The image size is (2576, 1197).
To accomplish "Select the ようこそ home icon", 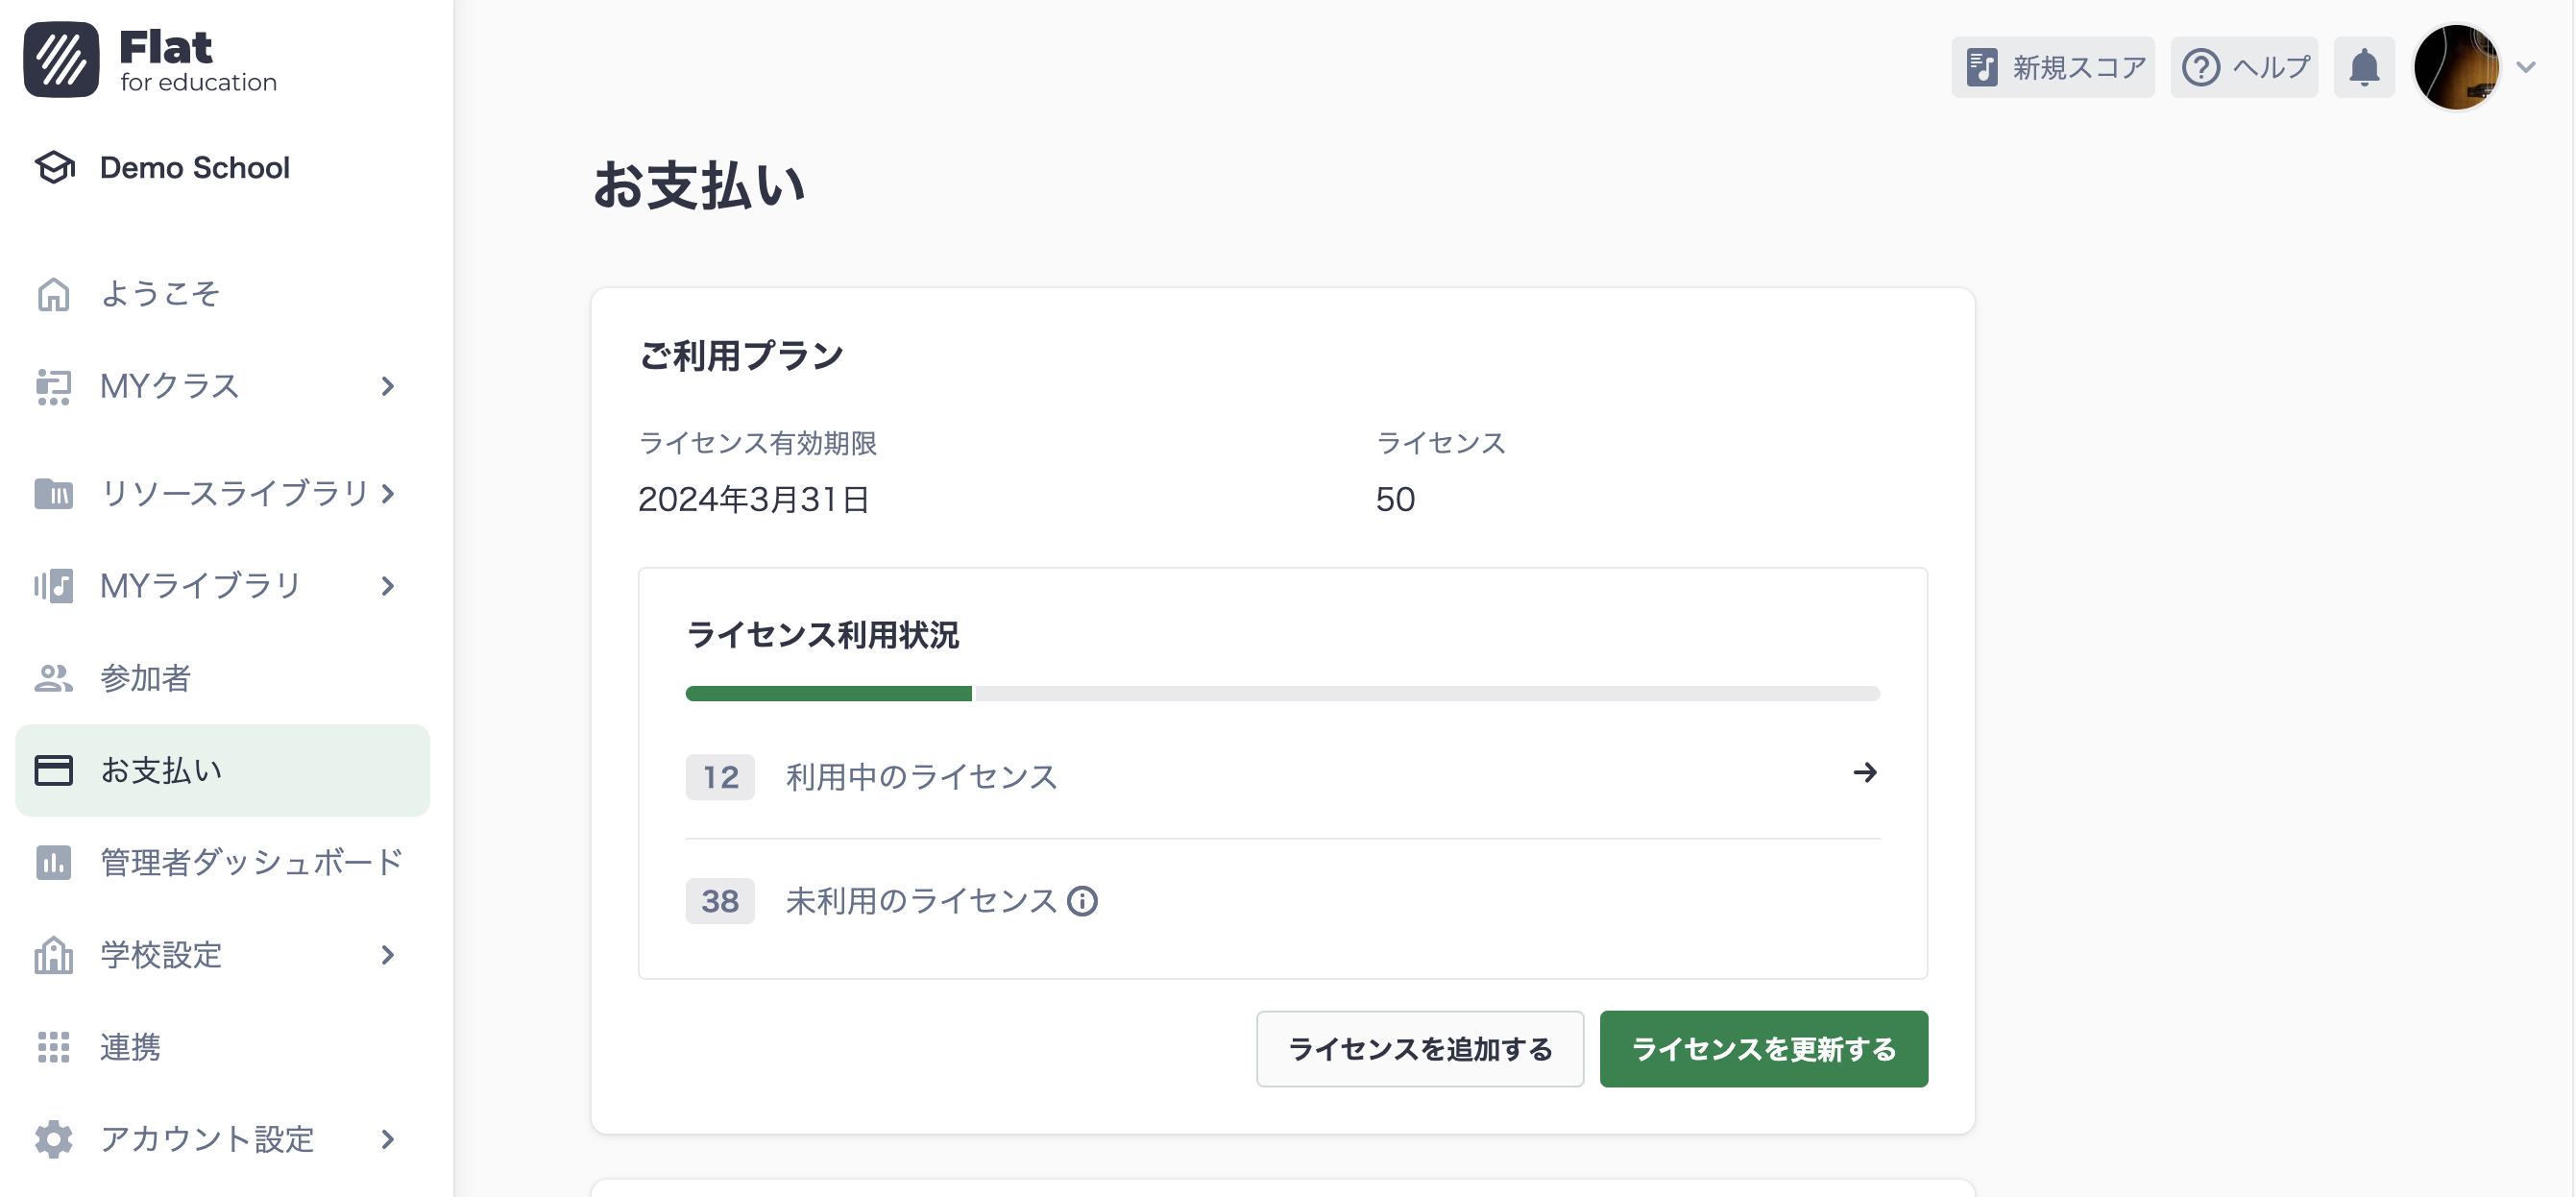I will pos(54,293).
